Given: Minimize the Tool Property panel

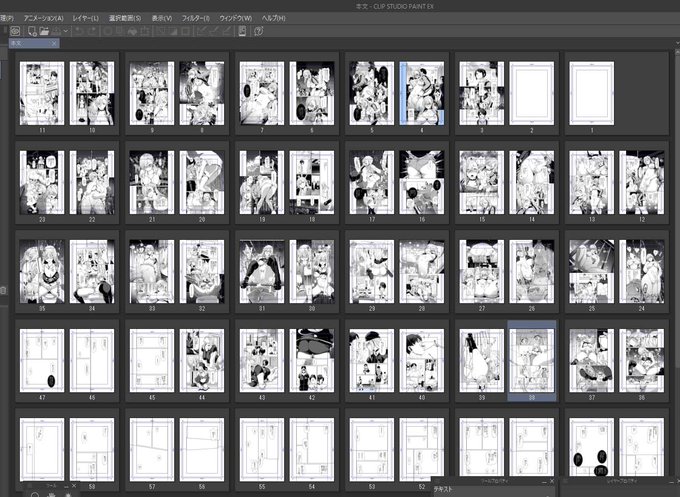Looking at the screenshot, I should (544, 481).
